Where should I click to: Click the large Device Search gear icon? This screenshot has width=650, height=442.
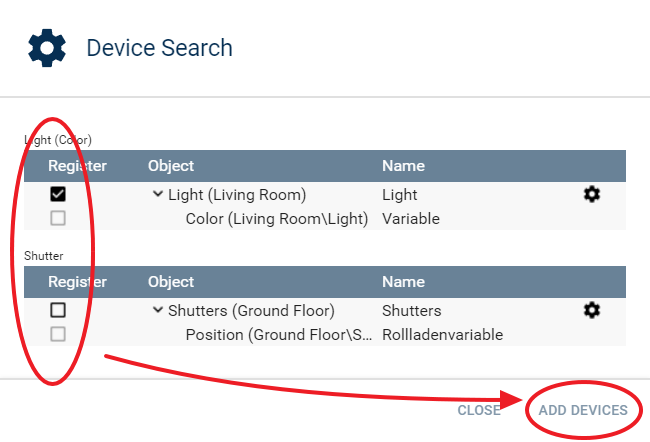pyautogui.click(x=47, y=48)
